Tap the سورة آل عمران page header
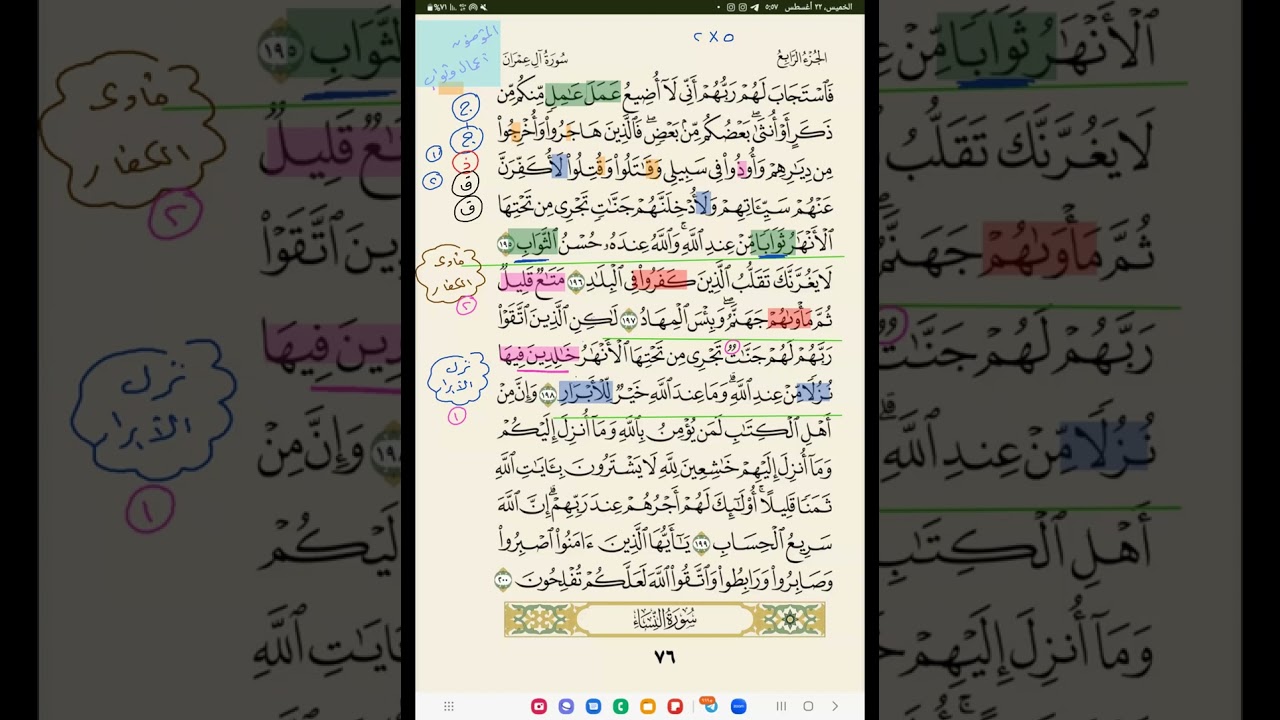This screenshot has height=720, width=1280. (x=535, y=59)
